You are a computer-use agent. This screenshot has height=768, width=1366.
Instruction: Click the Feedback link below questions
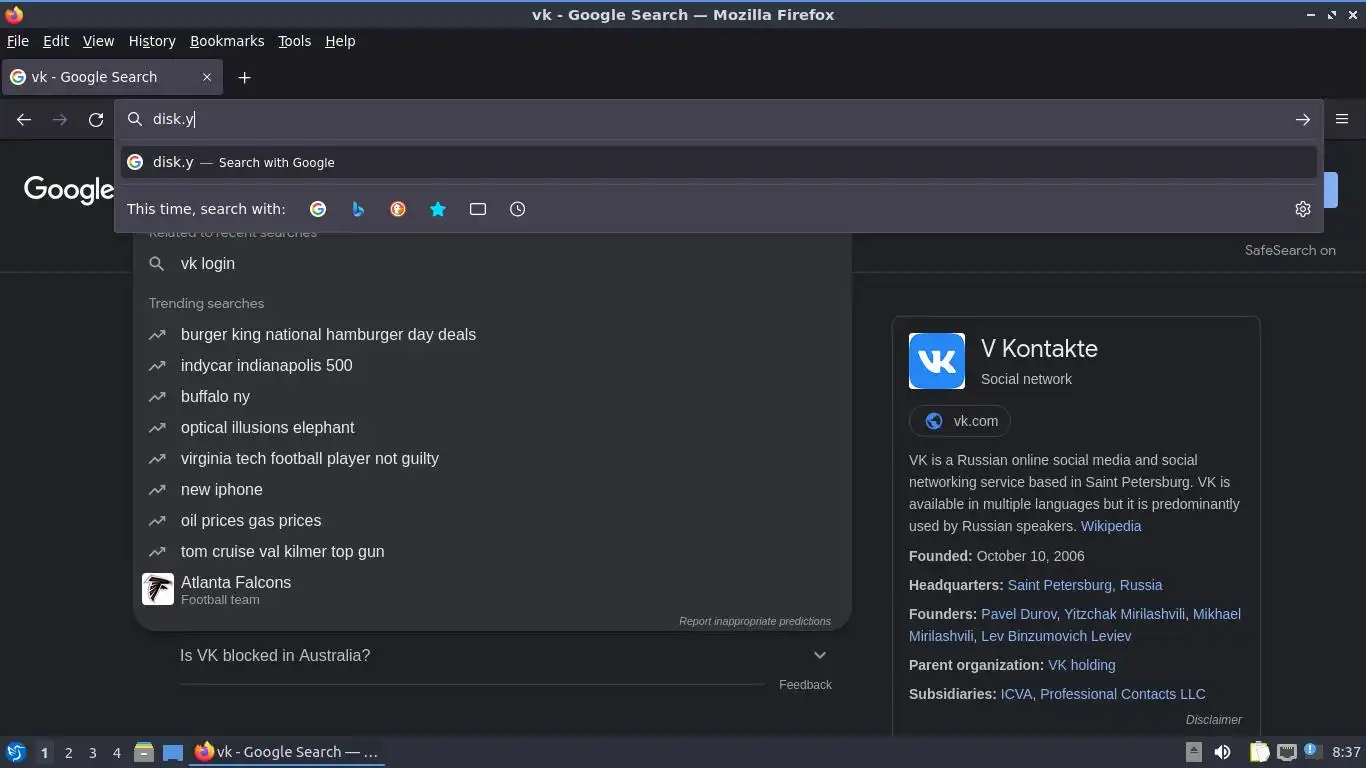click(805, 685)
